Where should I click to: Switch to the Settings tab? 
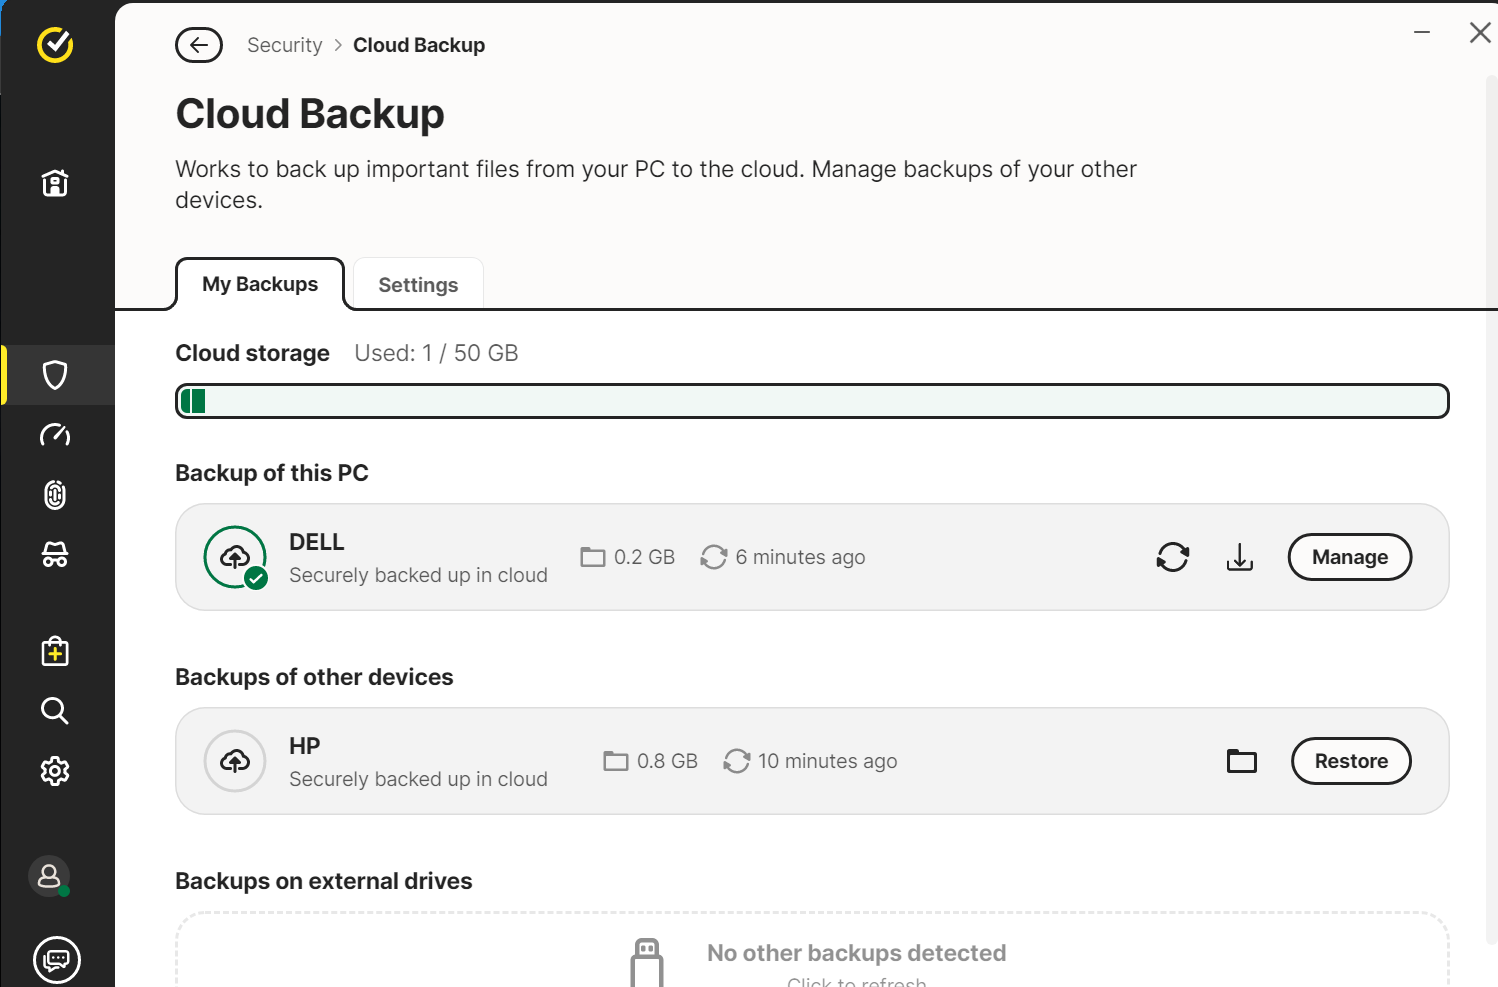(418, 285)
